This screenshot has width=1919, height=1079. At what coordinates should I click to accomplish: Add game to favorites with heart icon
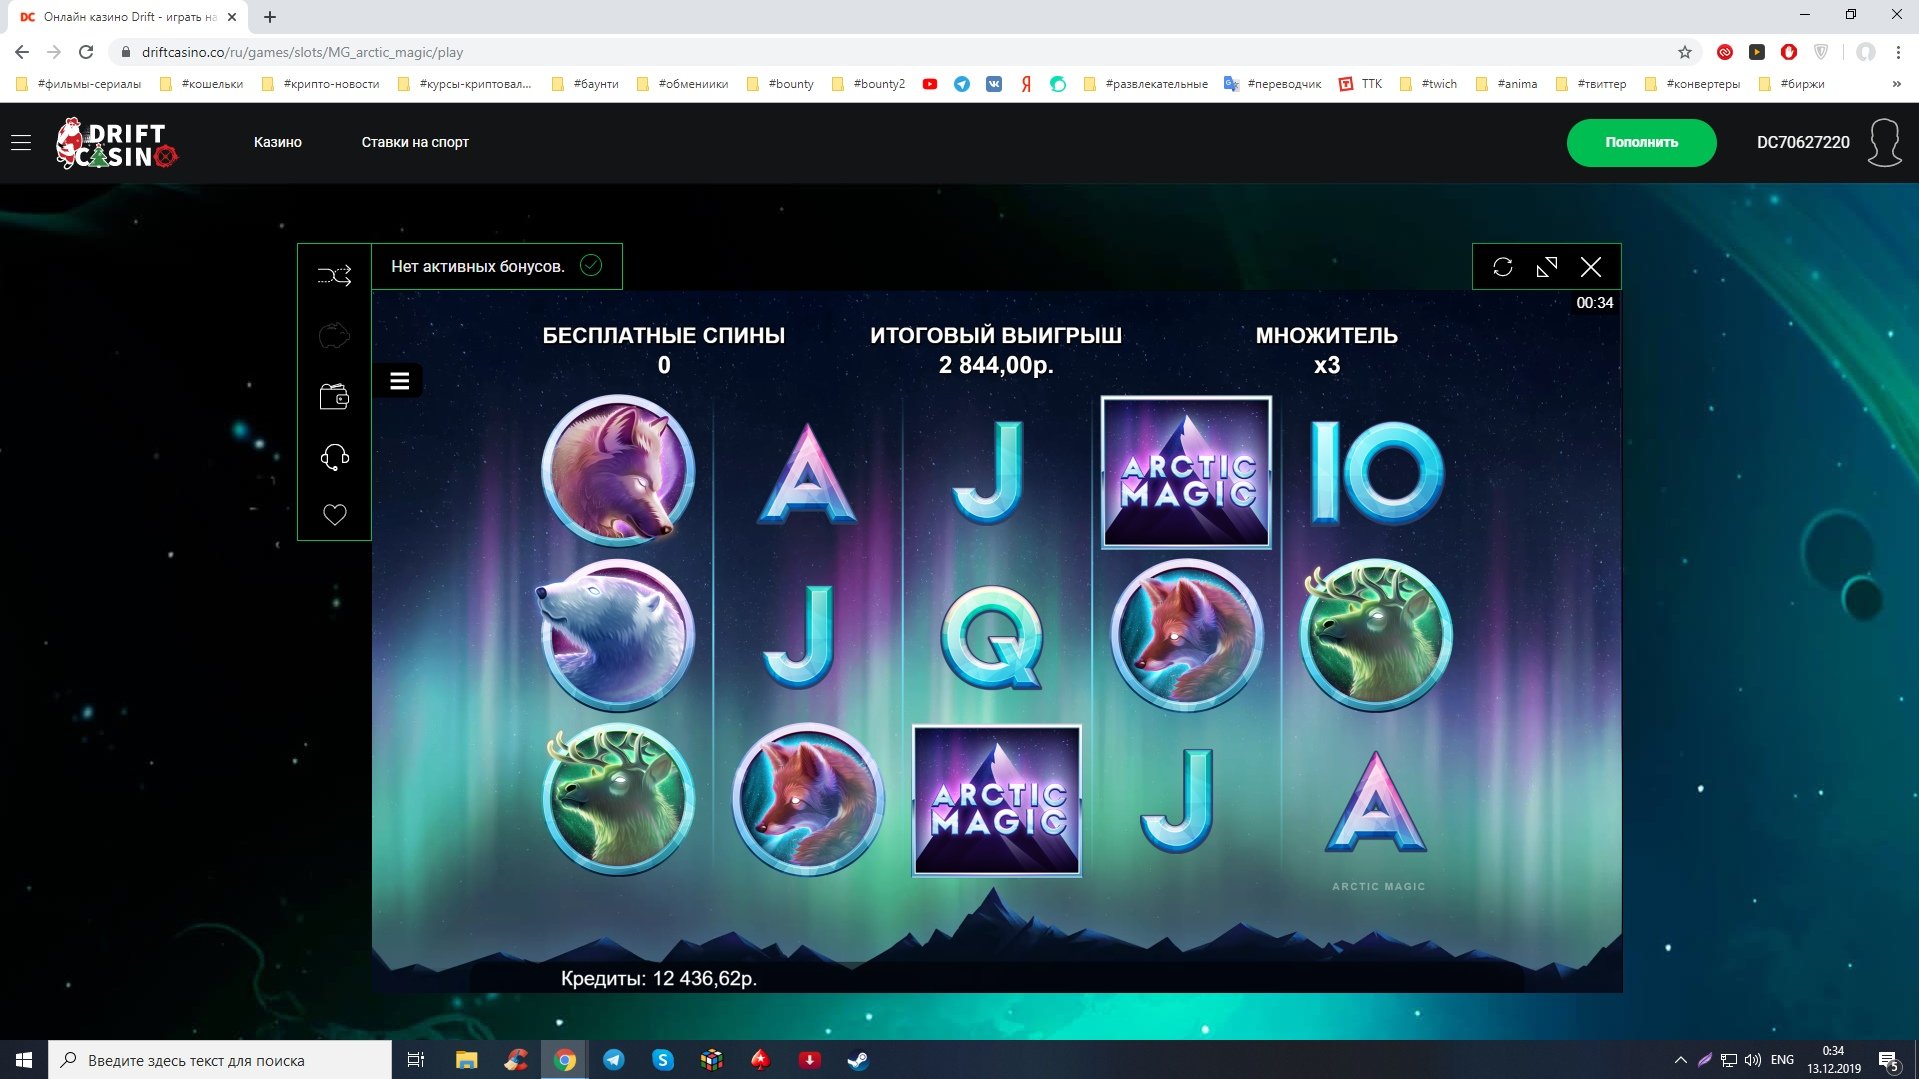(x=334, y=515)
